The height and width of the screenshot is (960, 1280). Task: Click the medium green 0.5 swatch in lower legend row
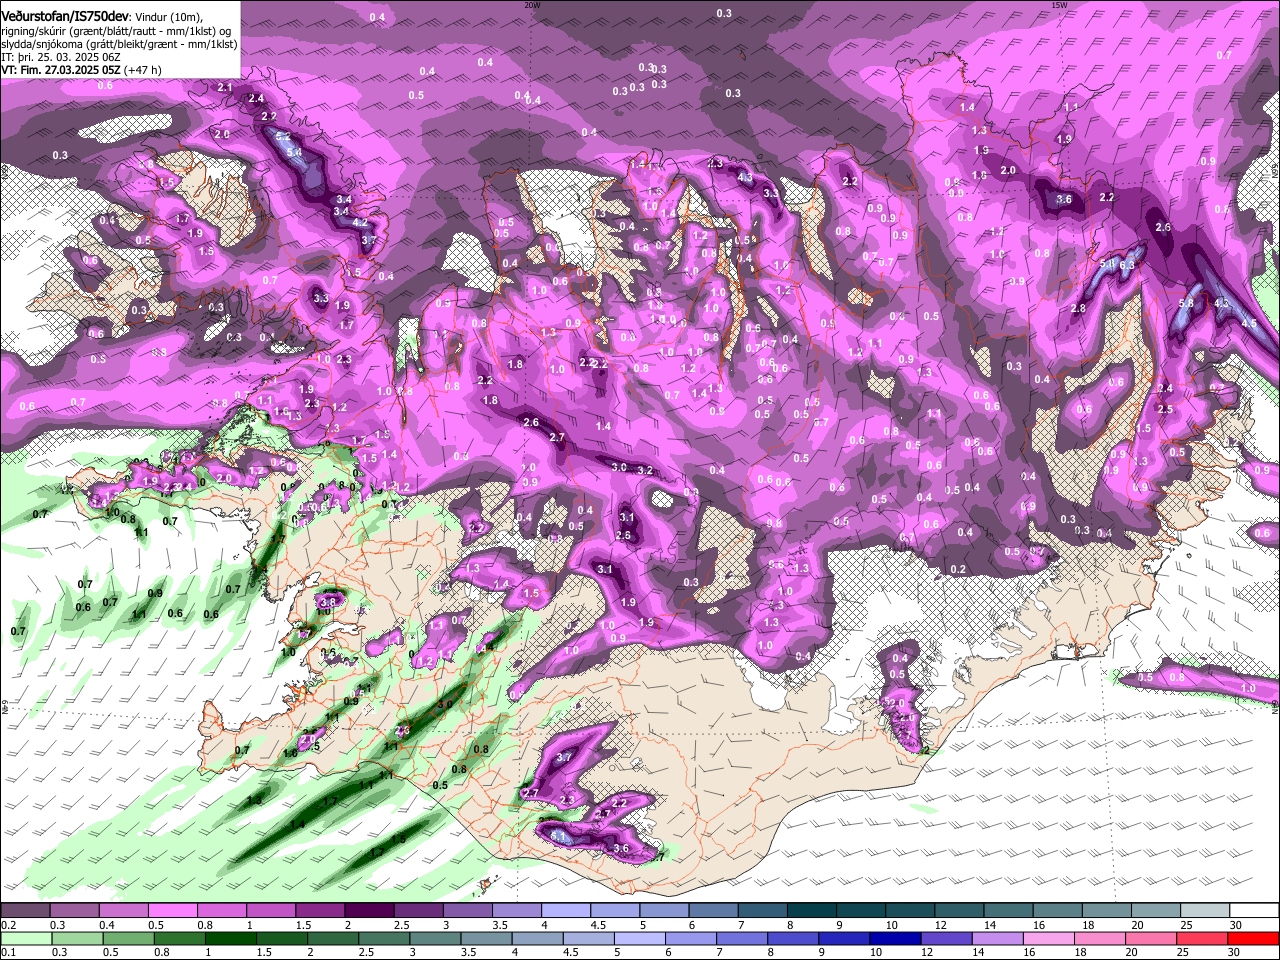pos(128,939)
